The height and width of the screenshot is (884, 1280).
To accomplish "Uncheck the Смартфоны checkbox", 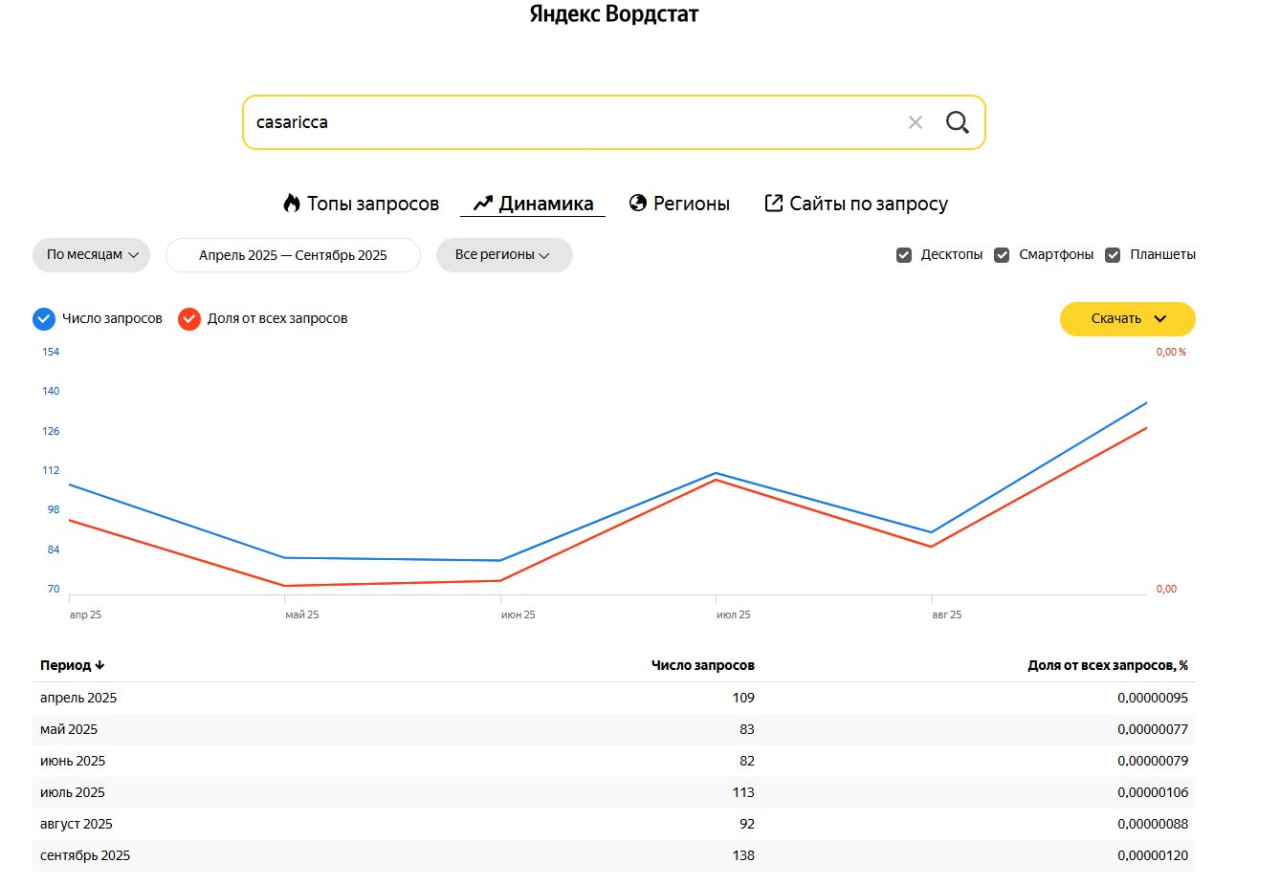I will (x=1002, y=255).
